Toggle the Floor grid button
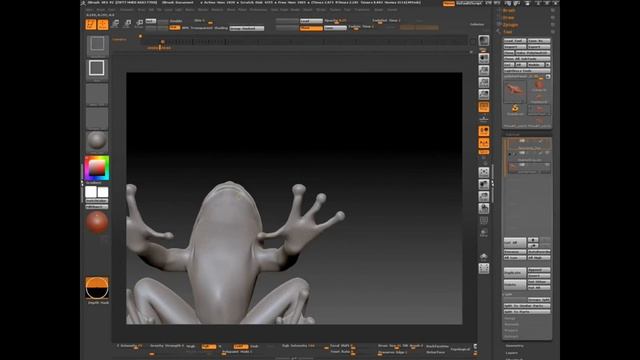The width and height of the screenshot is (640, 360). coord(484,118)
